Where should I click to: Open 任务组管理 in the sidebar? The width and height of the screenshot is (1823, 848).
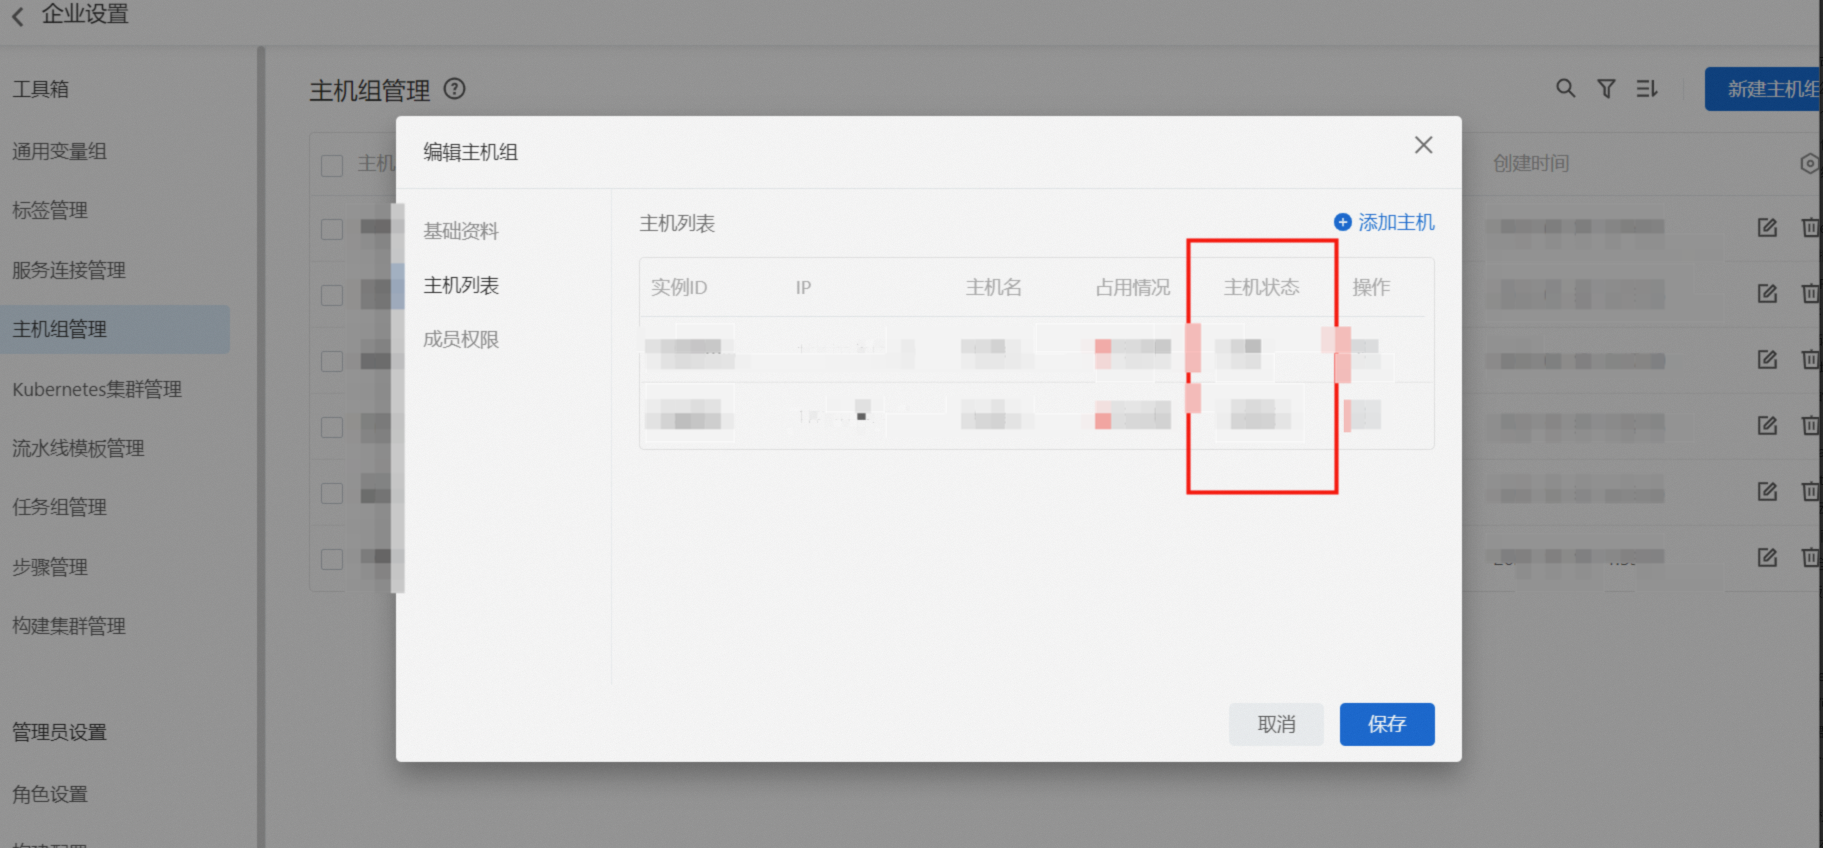pos(60,507)
